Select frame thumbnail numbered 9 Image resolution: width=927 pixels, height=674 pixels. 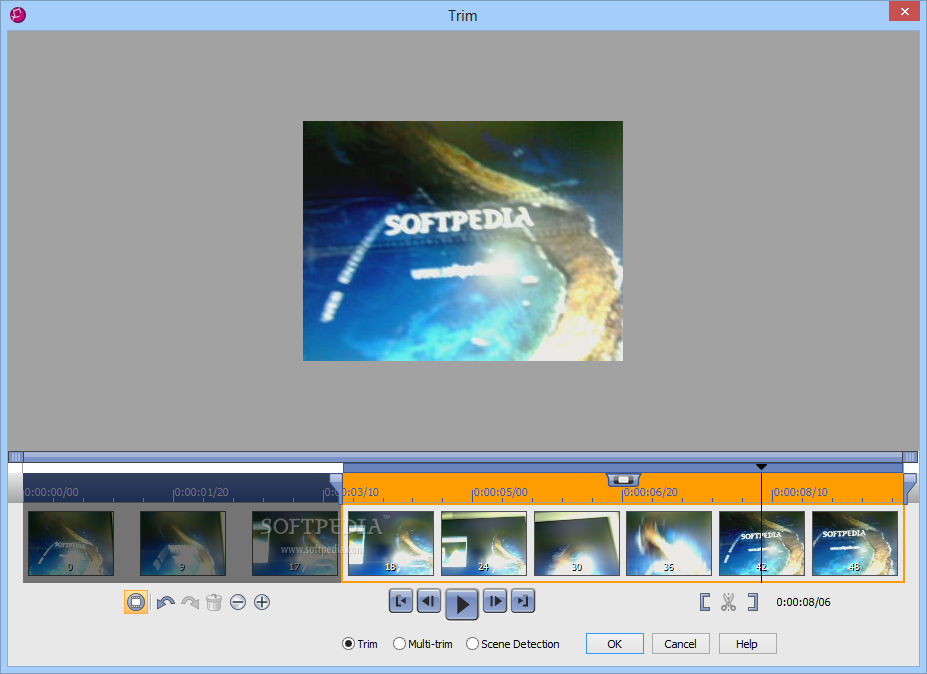pos(183,543)
